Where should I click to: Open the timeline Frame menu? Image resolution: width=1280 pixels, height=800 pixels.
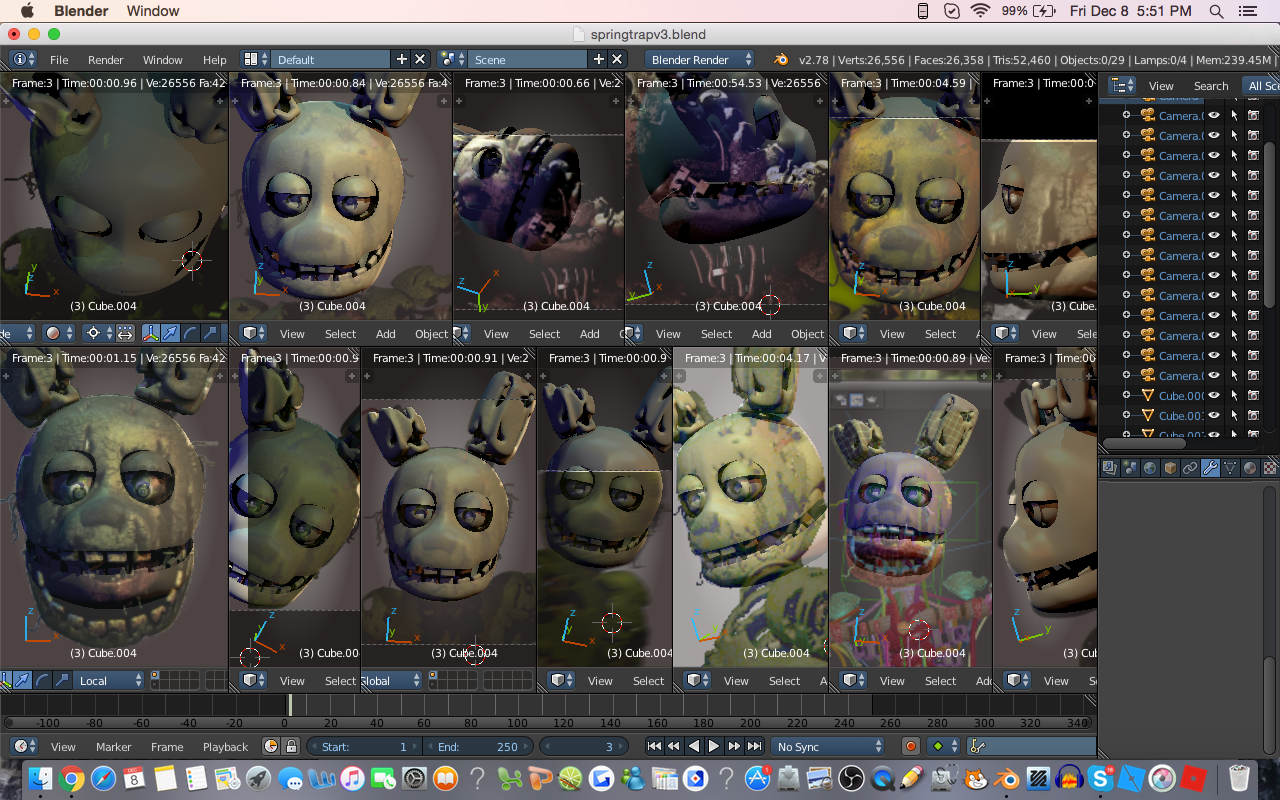[167, 747]
